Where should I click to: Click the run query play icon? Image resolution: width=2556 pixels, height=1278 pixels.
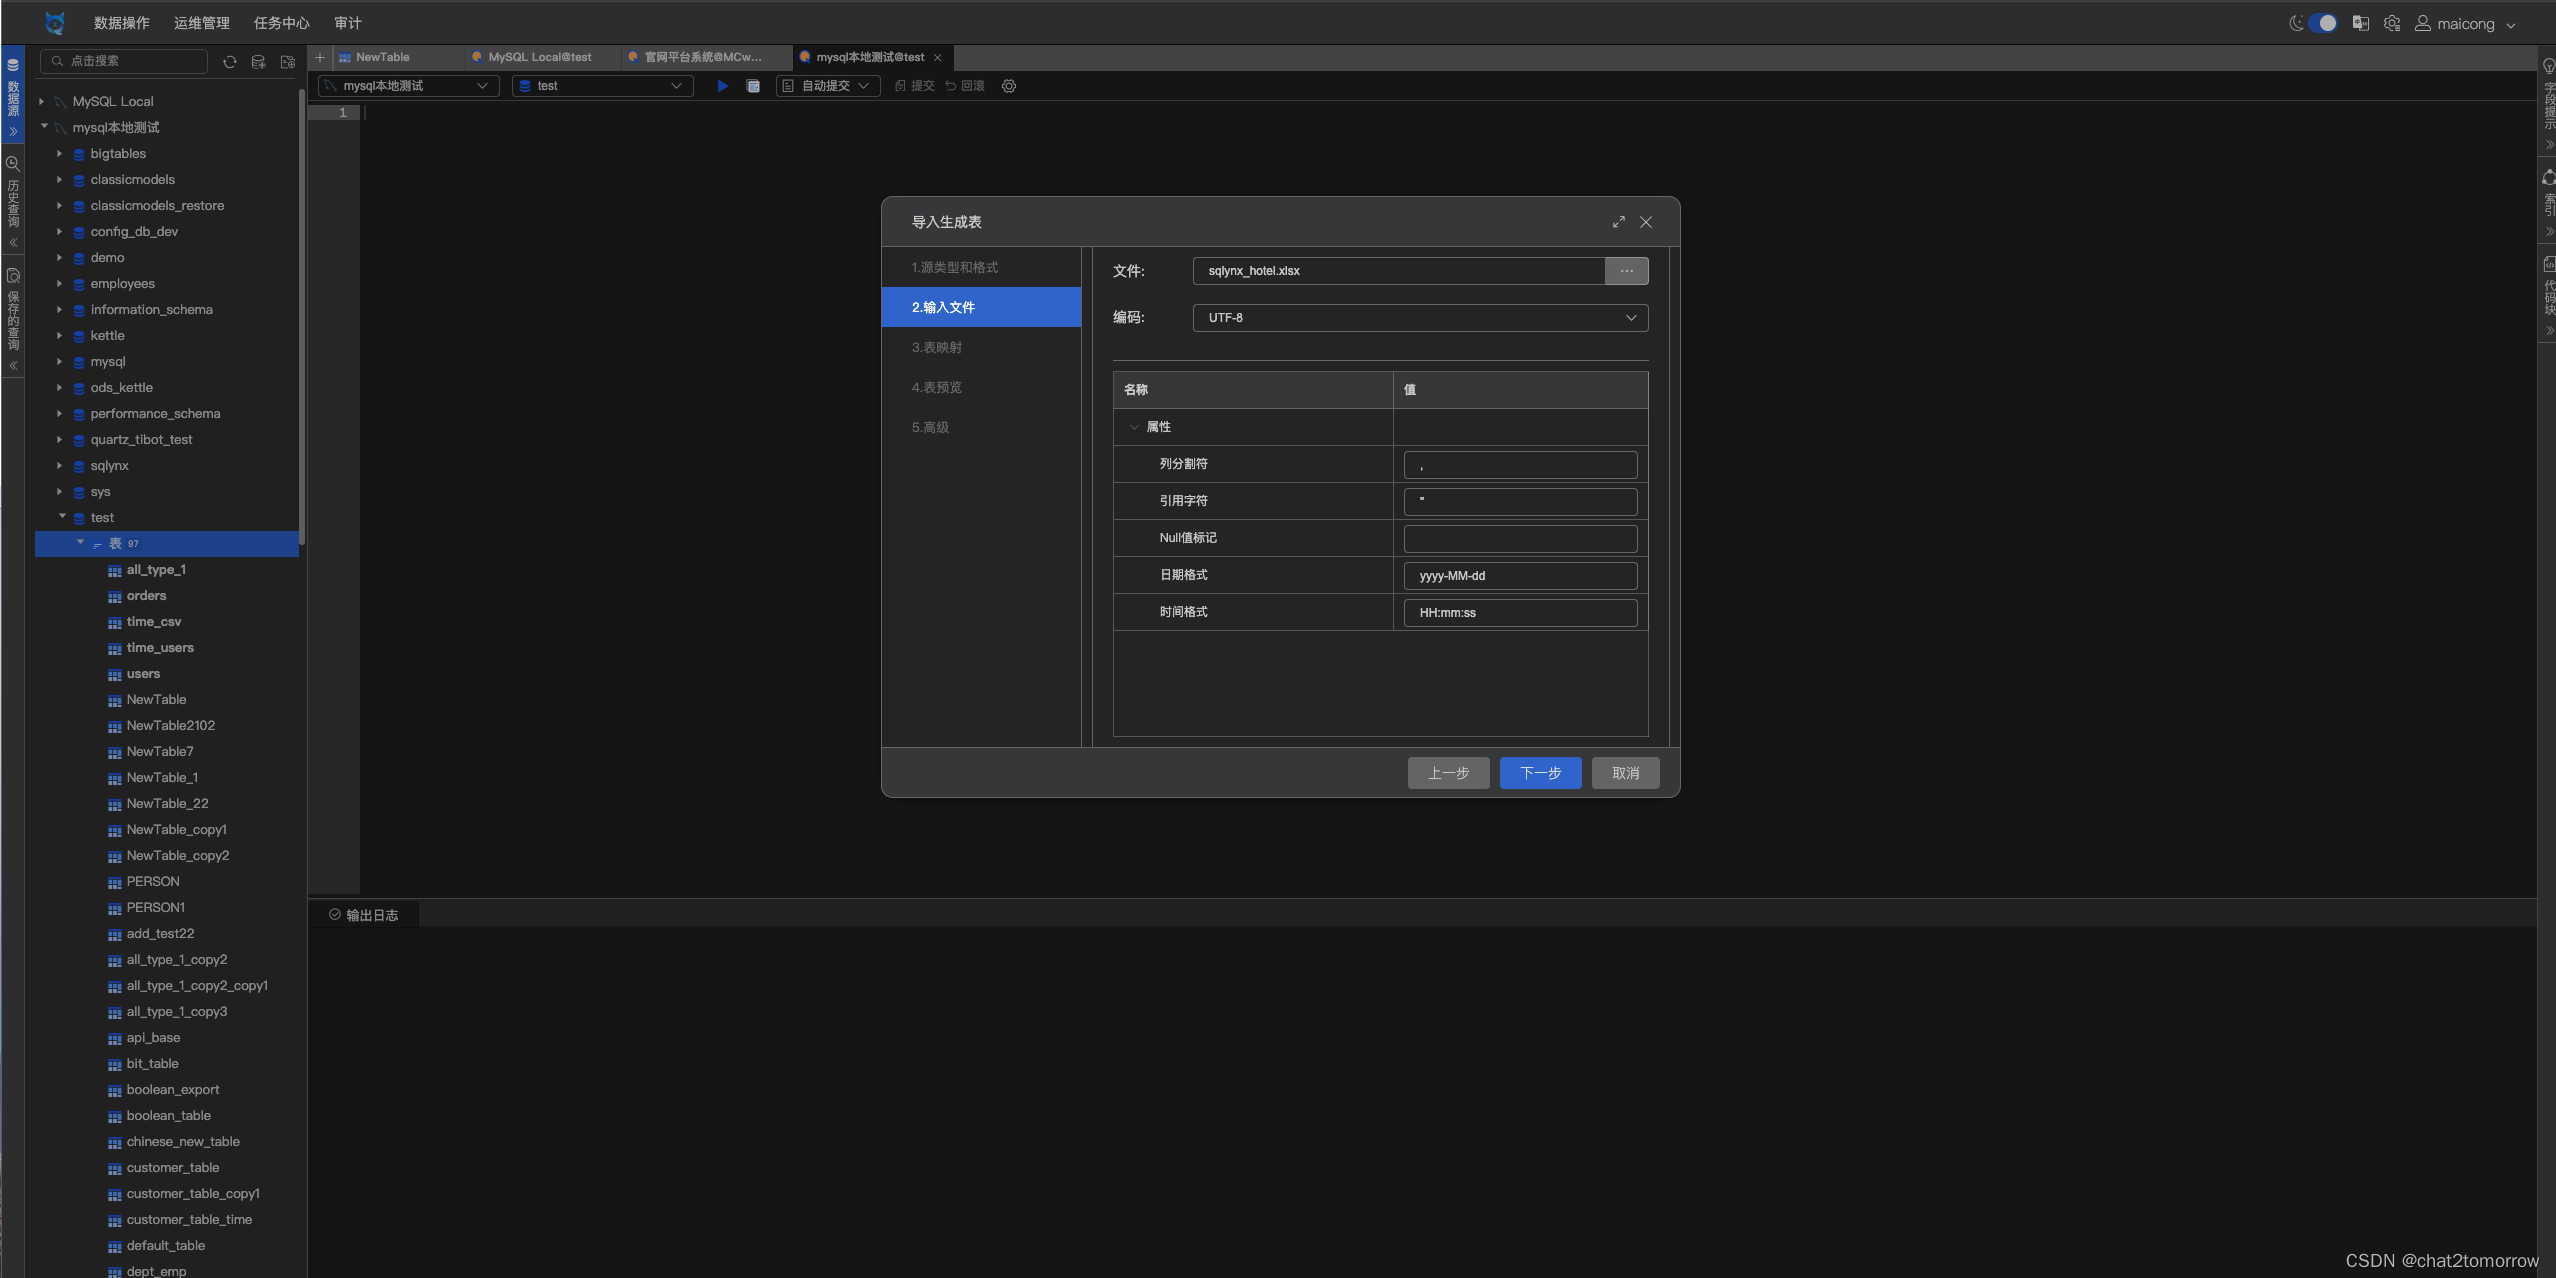[x=722, y=86]
